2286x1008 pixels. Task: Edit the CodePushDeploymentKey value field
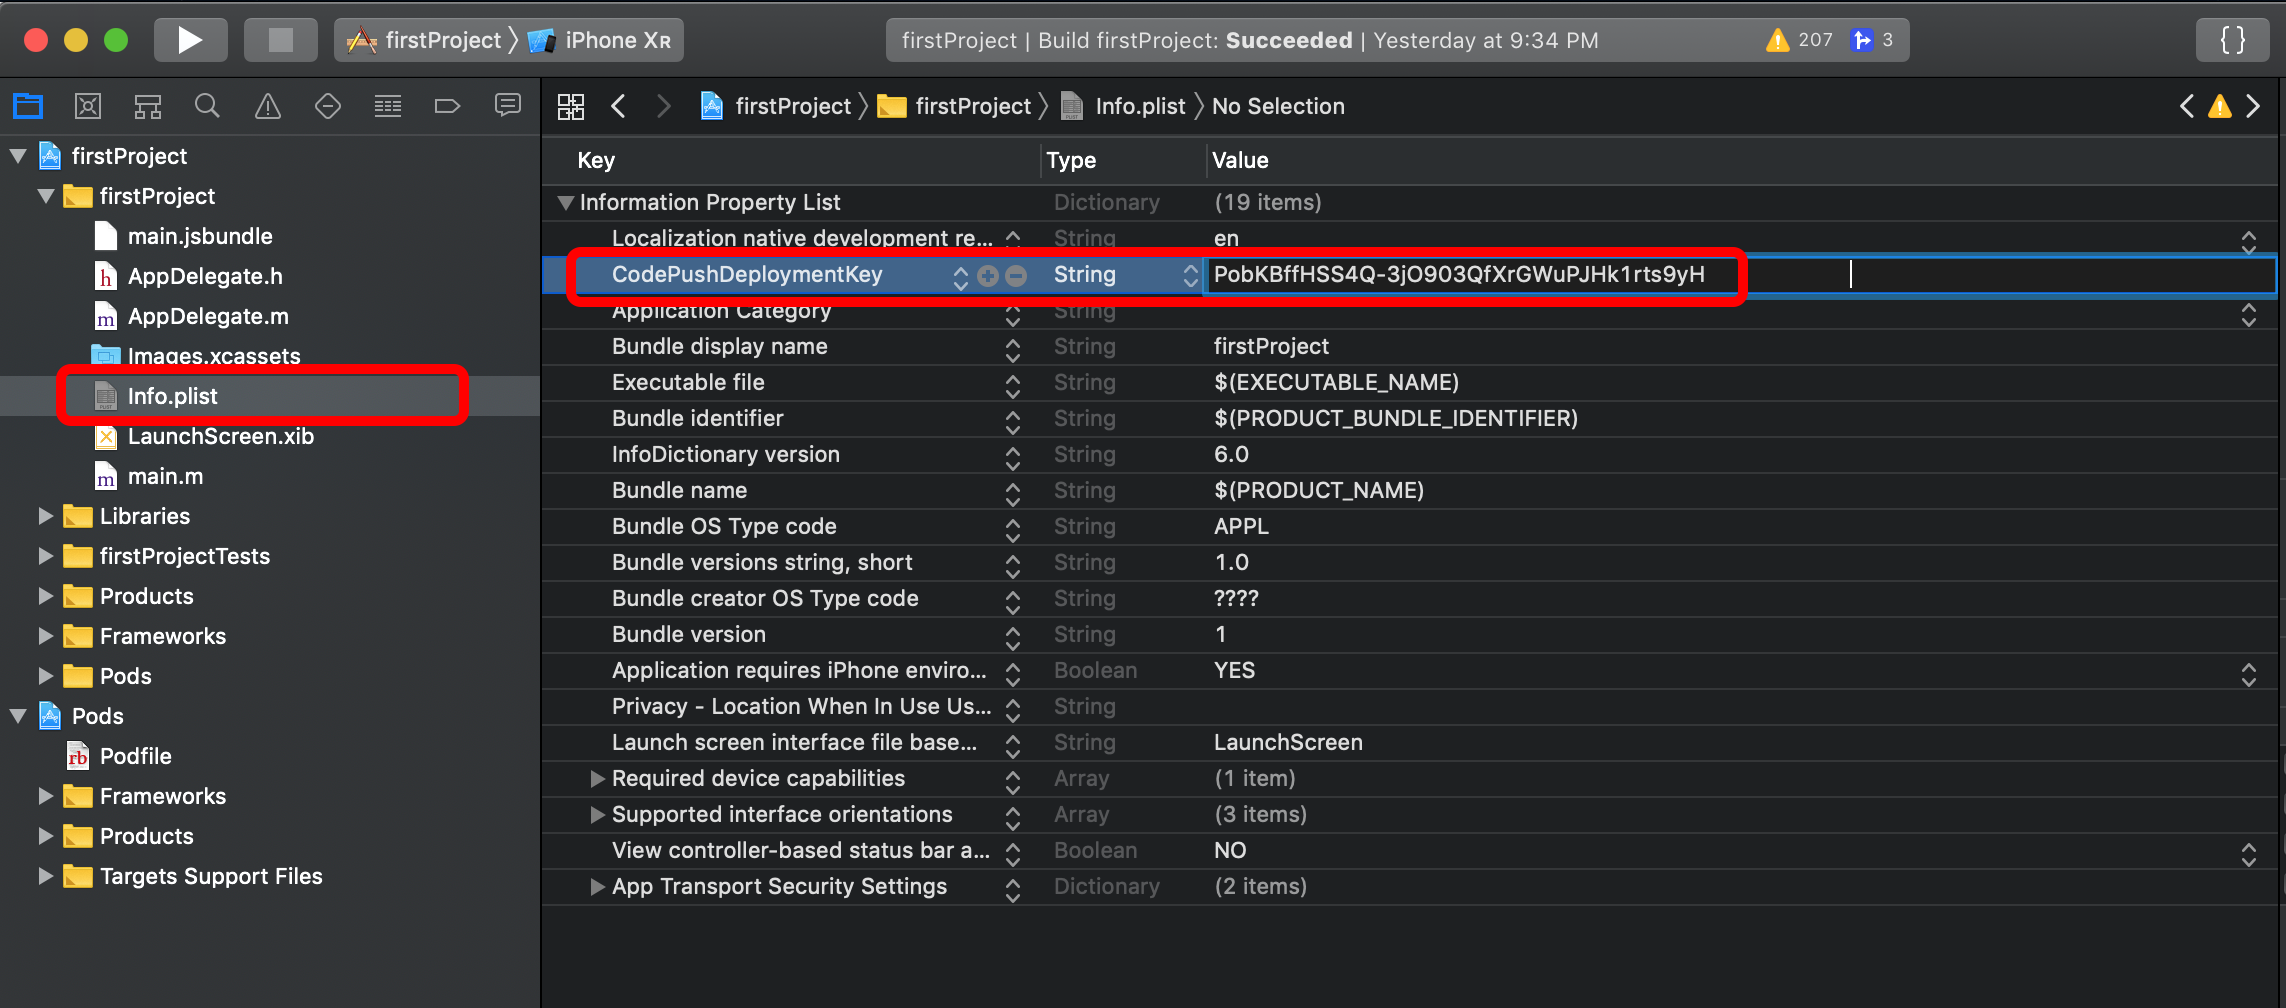1740,275
